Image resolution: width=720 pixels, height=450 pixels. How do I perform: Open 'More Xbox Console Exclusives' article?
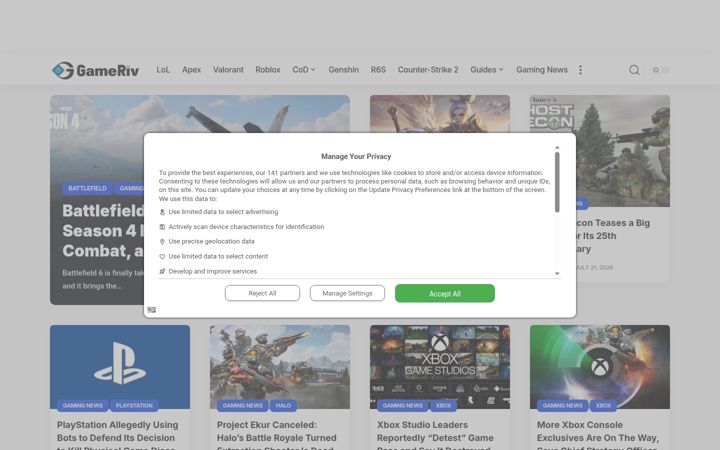coord(598,435)
